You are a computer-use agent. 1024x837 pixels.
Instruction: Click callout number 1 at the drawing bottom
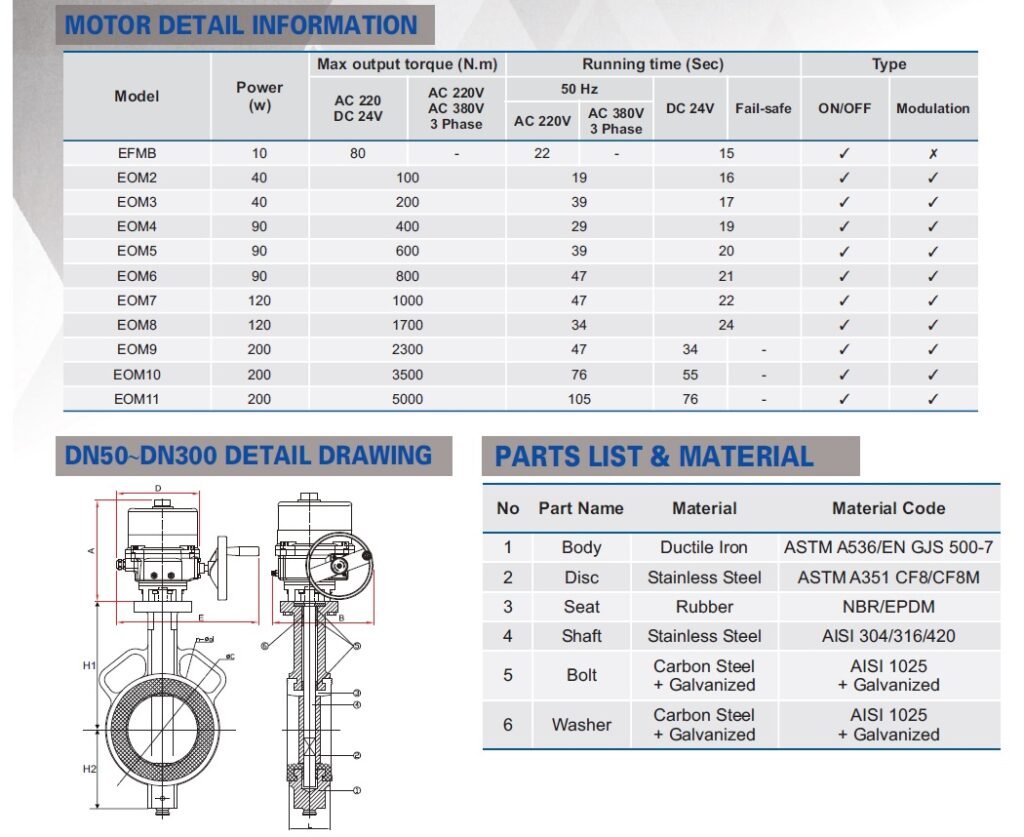pyautogui.click(x=356, y=791)
